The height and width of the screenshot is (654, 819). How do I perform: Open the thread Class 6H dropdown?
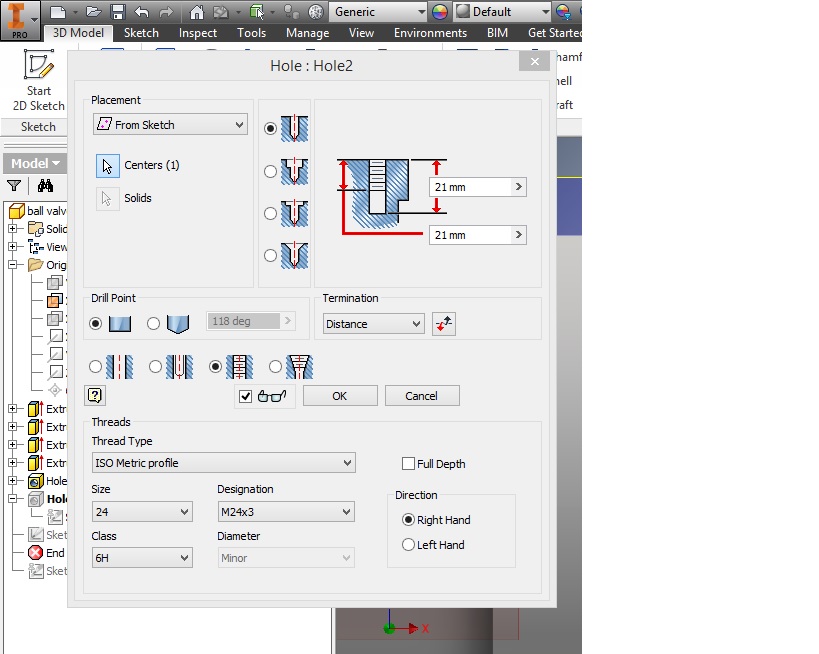(x=142, y=558)
